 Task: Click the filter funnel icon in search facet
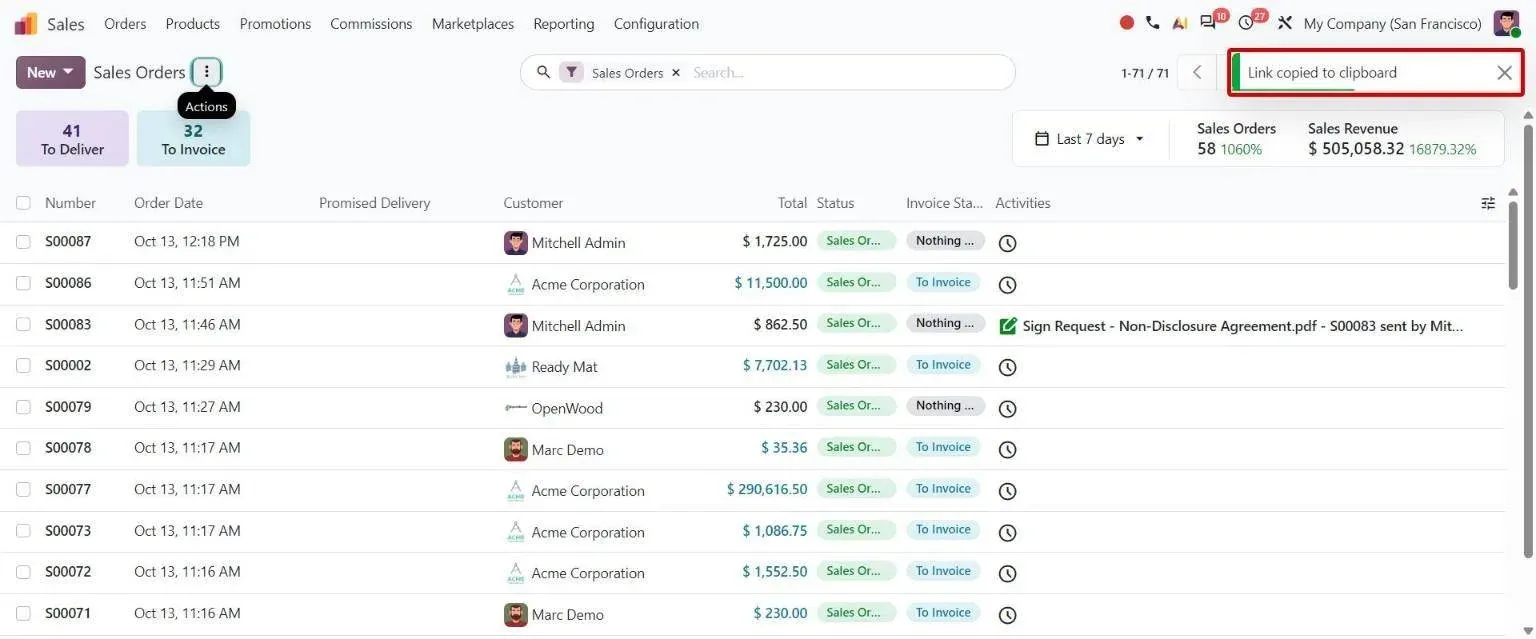571,72
